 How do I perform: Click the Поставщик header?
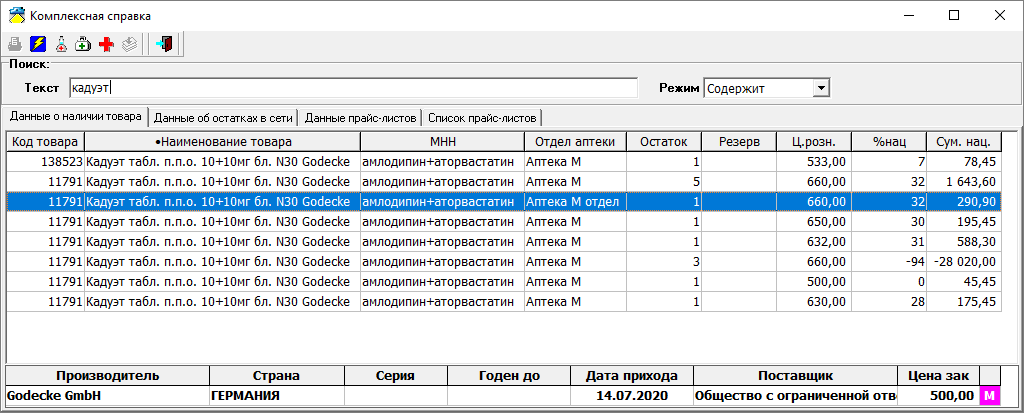[x=795, y=376]
